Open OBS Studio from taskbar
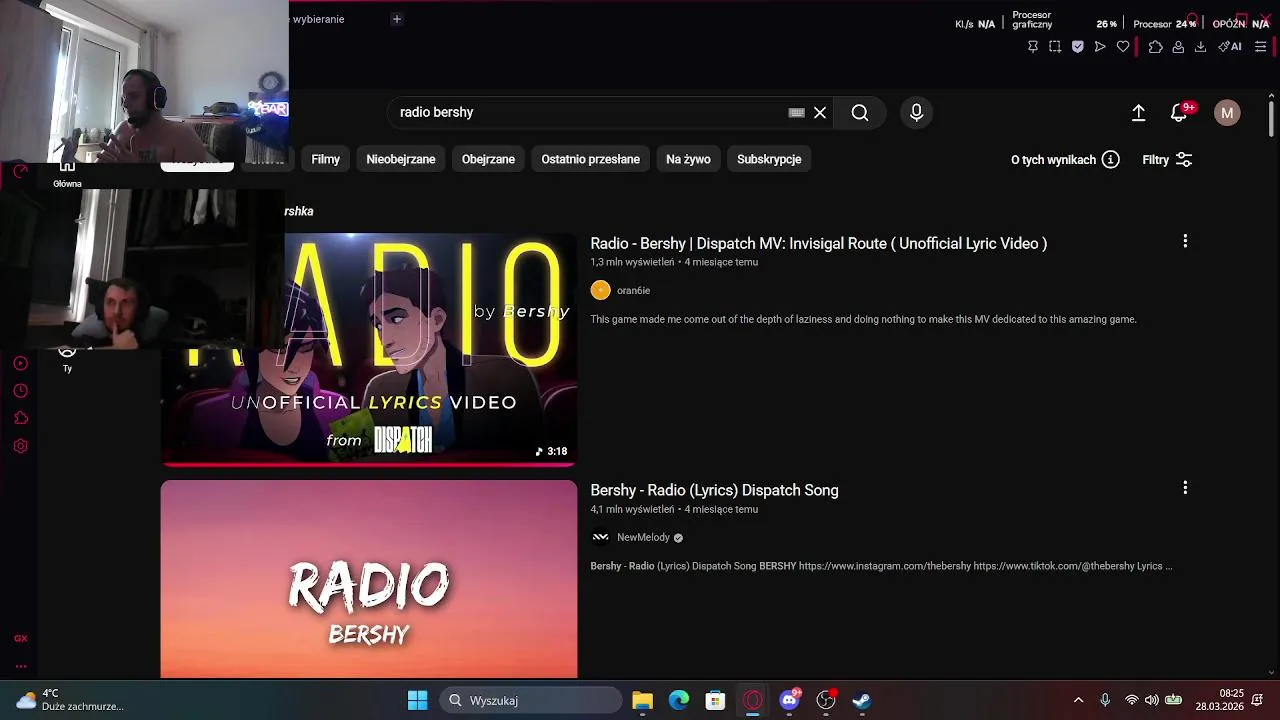 coord(826,701)
